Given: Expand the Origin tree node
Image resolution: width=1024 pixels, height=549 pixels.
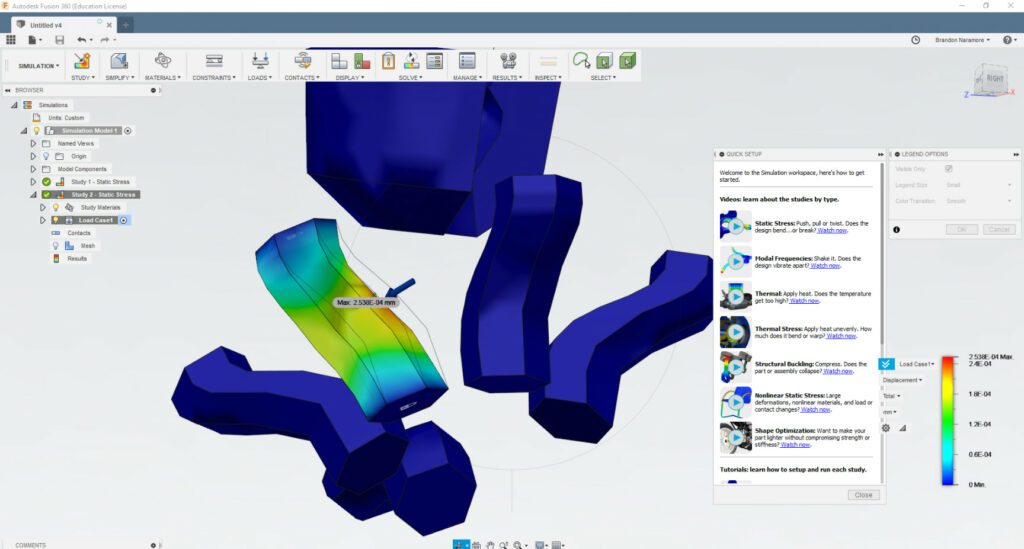Looking at the screenshot, I should click(33, 156).
